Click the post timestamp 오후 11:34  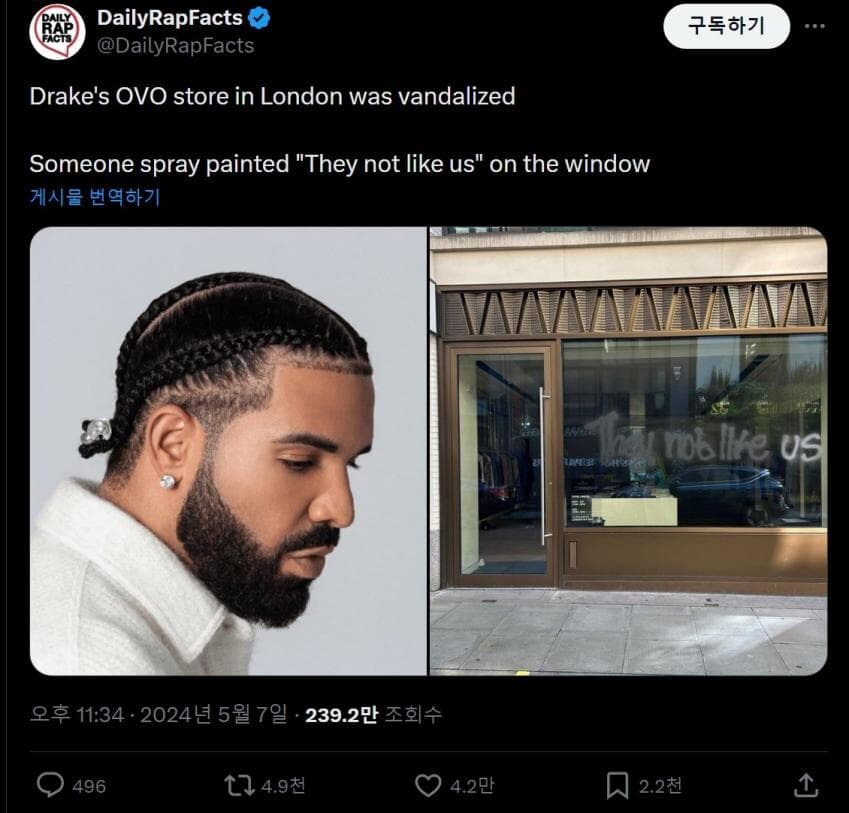77,715
